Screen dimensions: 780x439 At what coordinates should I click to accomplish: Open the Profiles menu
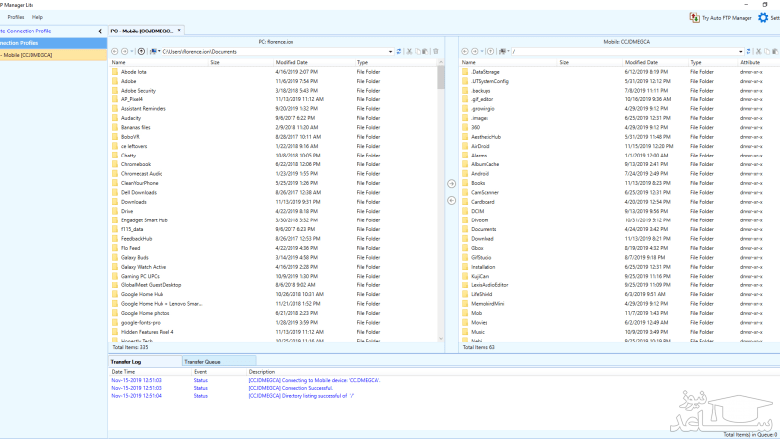tap(15, 18)
